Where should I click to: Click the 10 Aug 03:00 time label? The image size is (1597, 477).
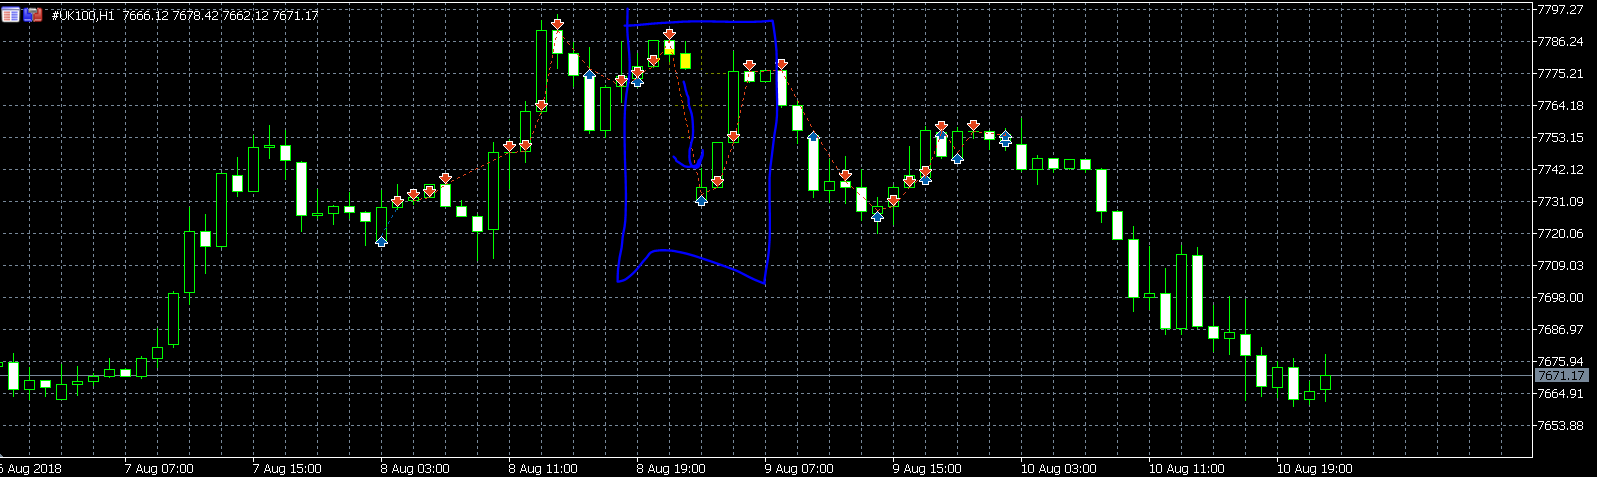[1058, 468]
